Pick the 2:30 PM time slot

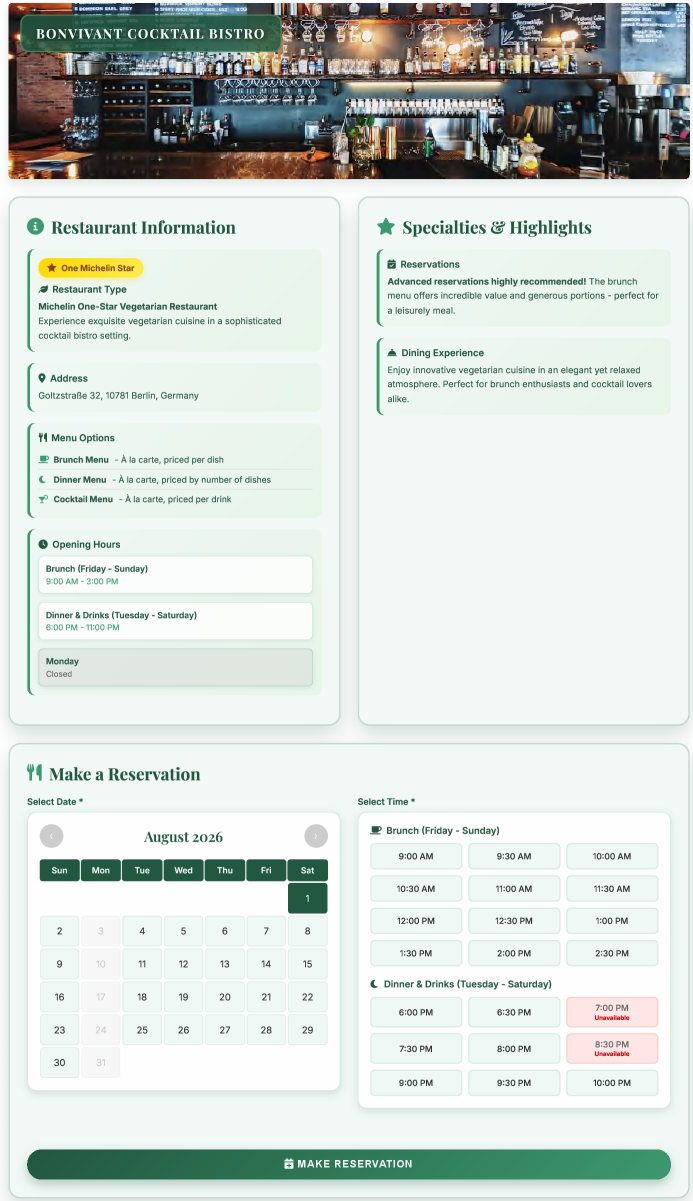(612, 953)
